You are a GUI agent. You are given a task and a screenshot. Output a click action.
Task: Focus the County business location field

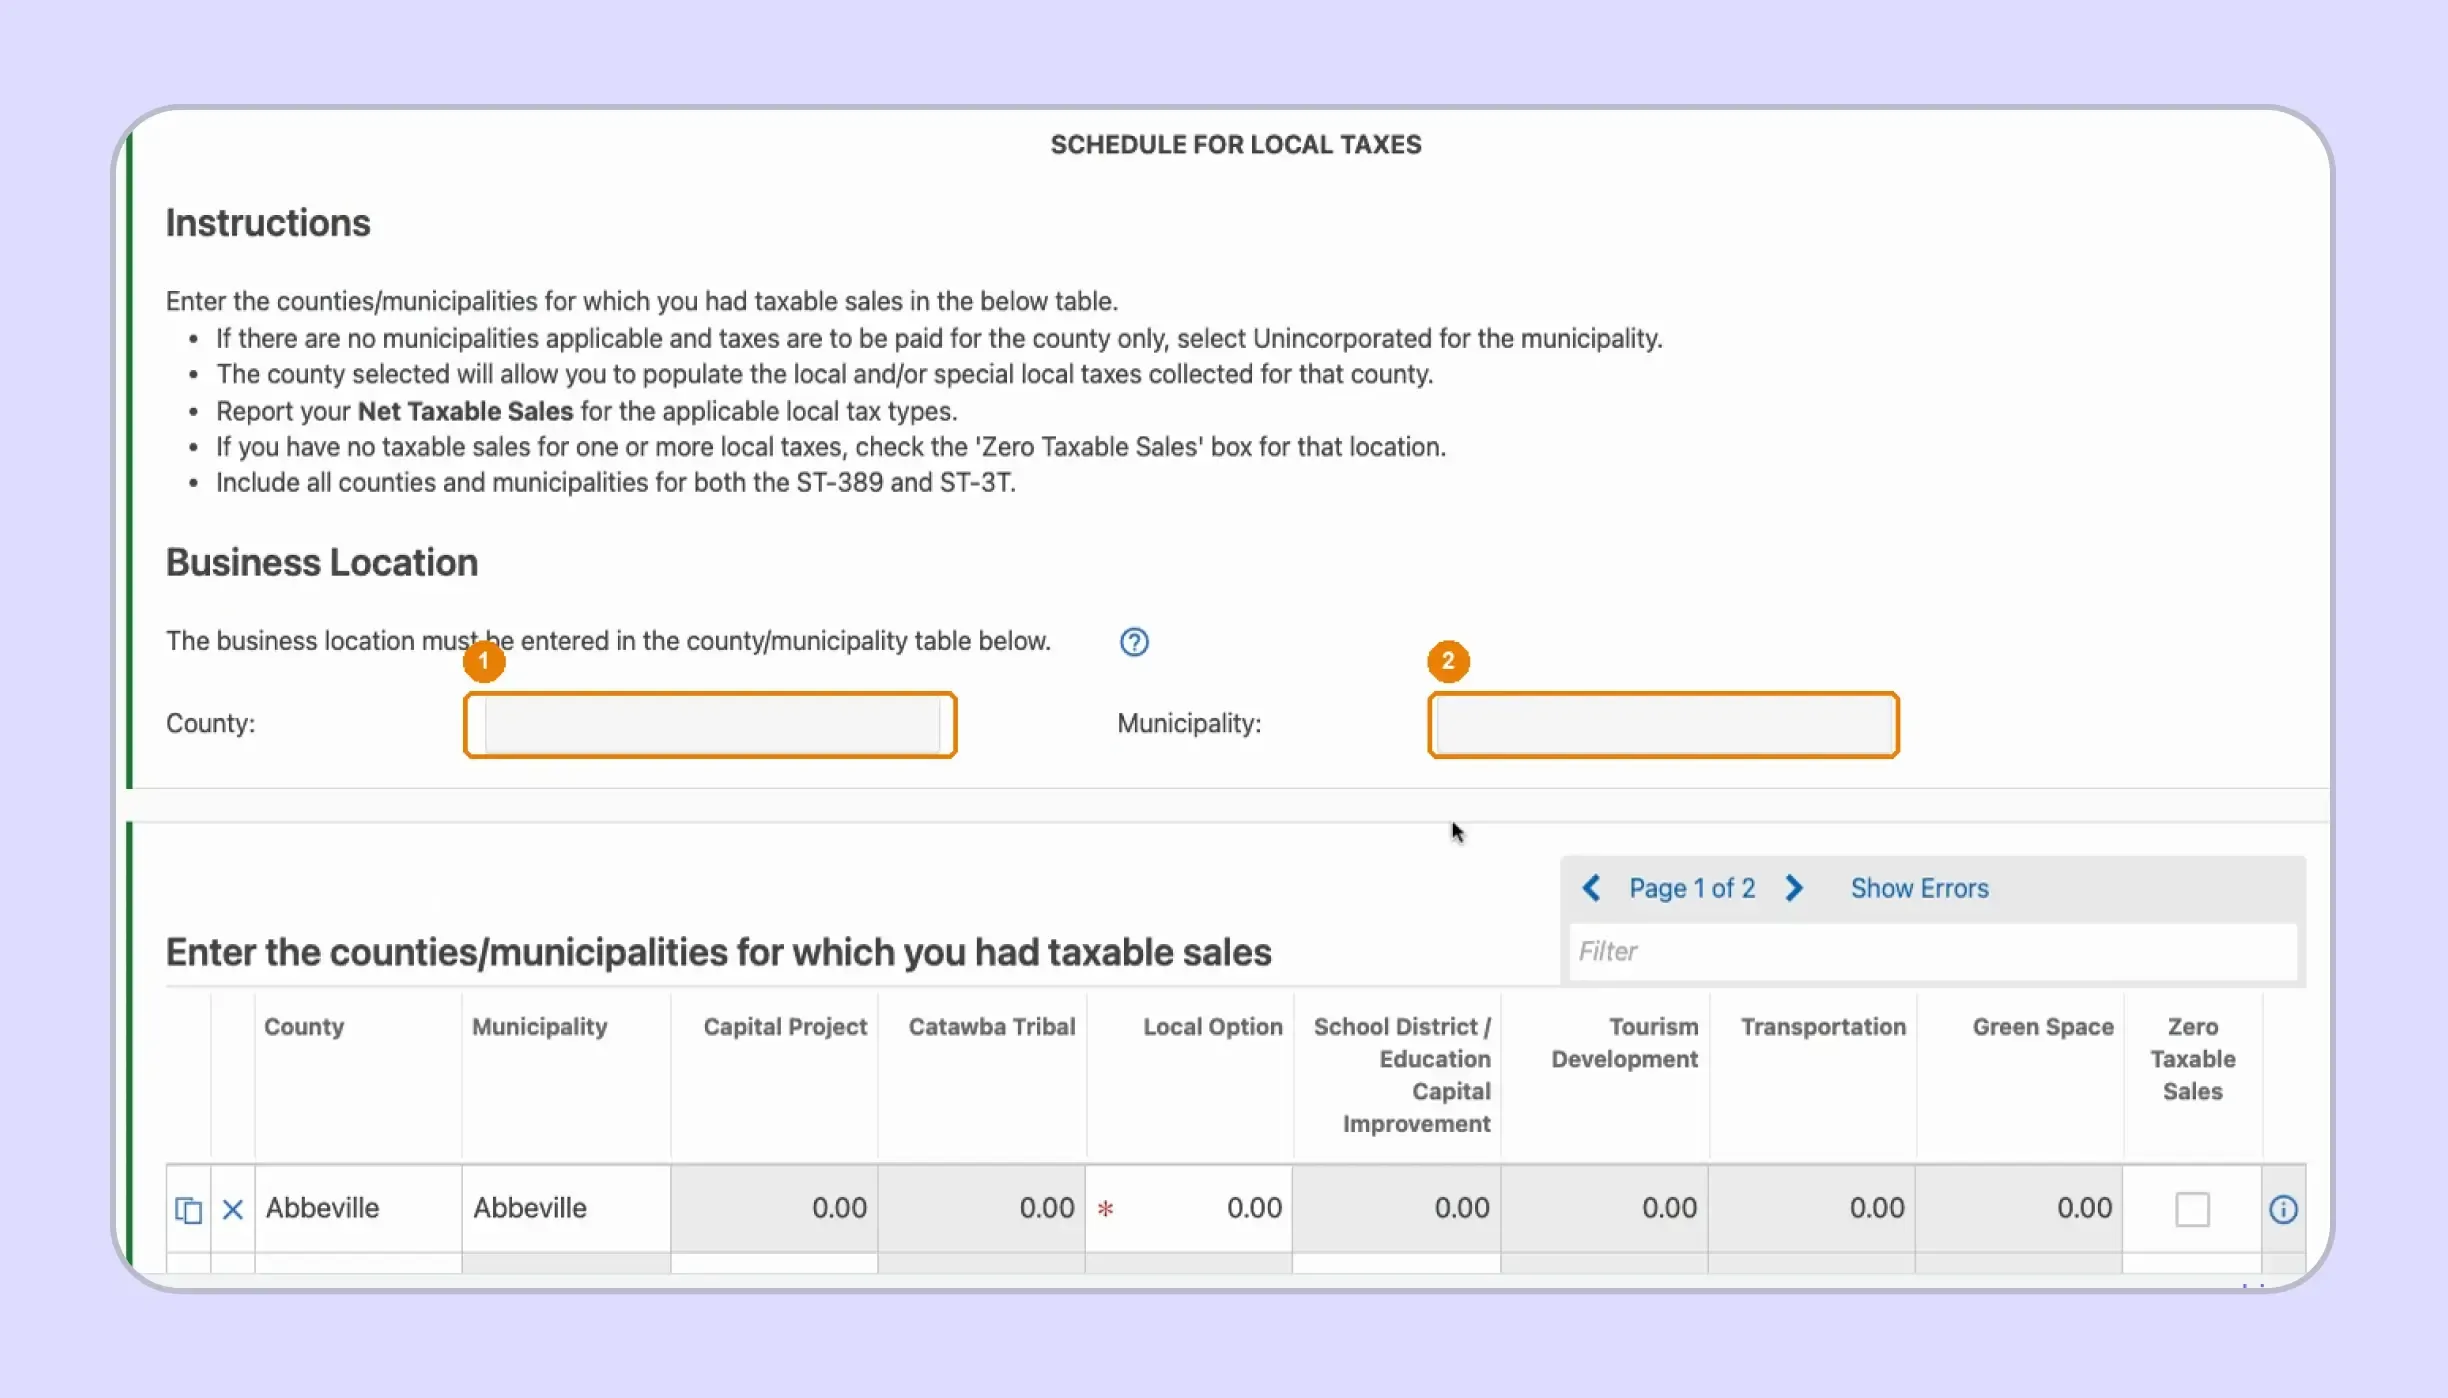point(710,725)
